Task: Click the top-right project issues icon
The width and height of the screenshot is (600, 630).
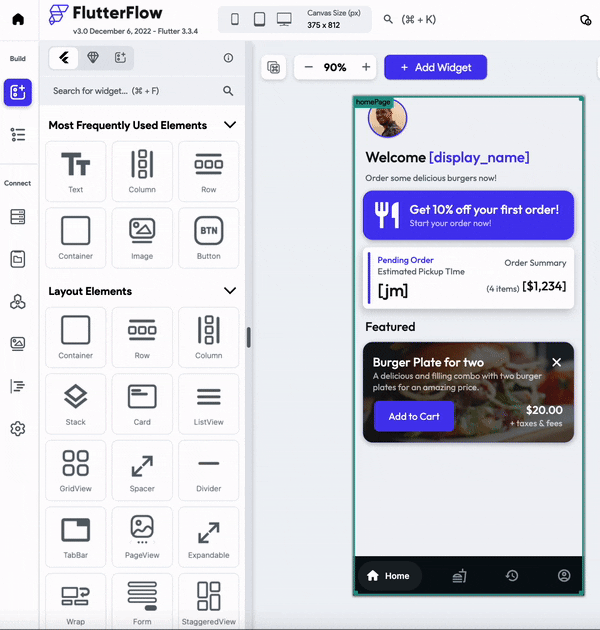Action: [x=586, y=20]
